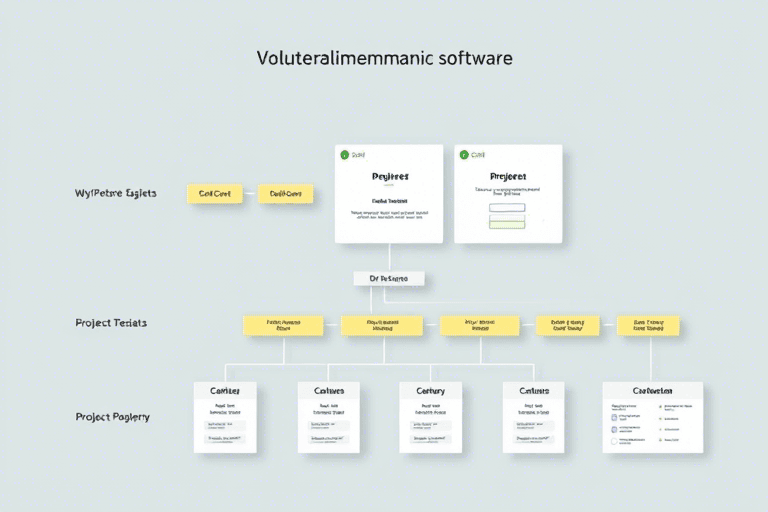
Task: Click the top small yellow marker in Caaleeton's right column
Action: (661, 406)
